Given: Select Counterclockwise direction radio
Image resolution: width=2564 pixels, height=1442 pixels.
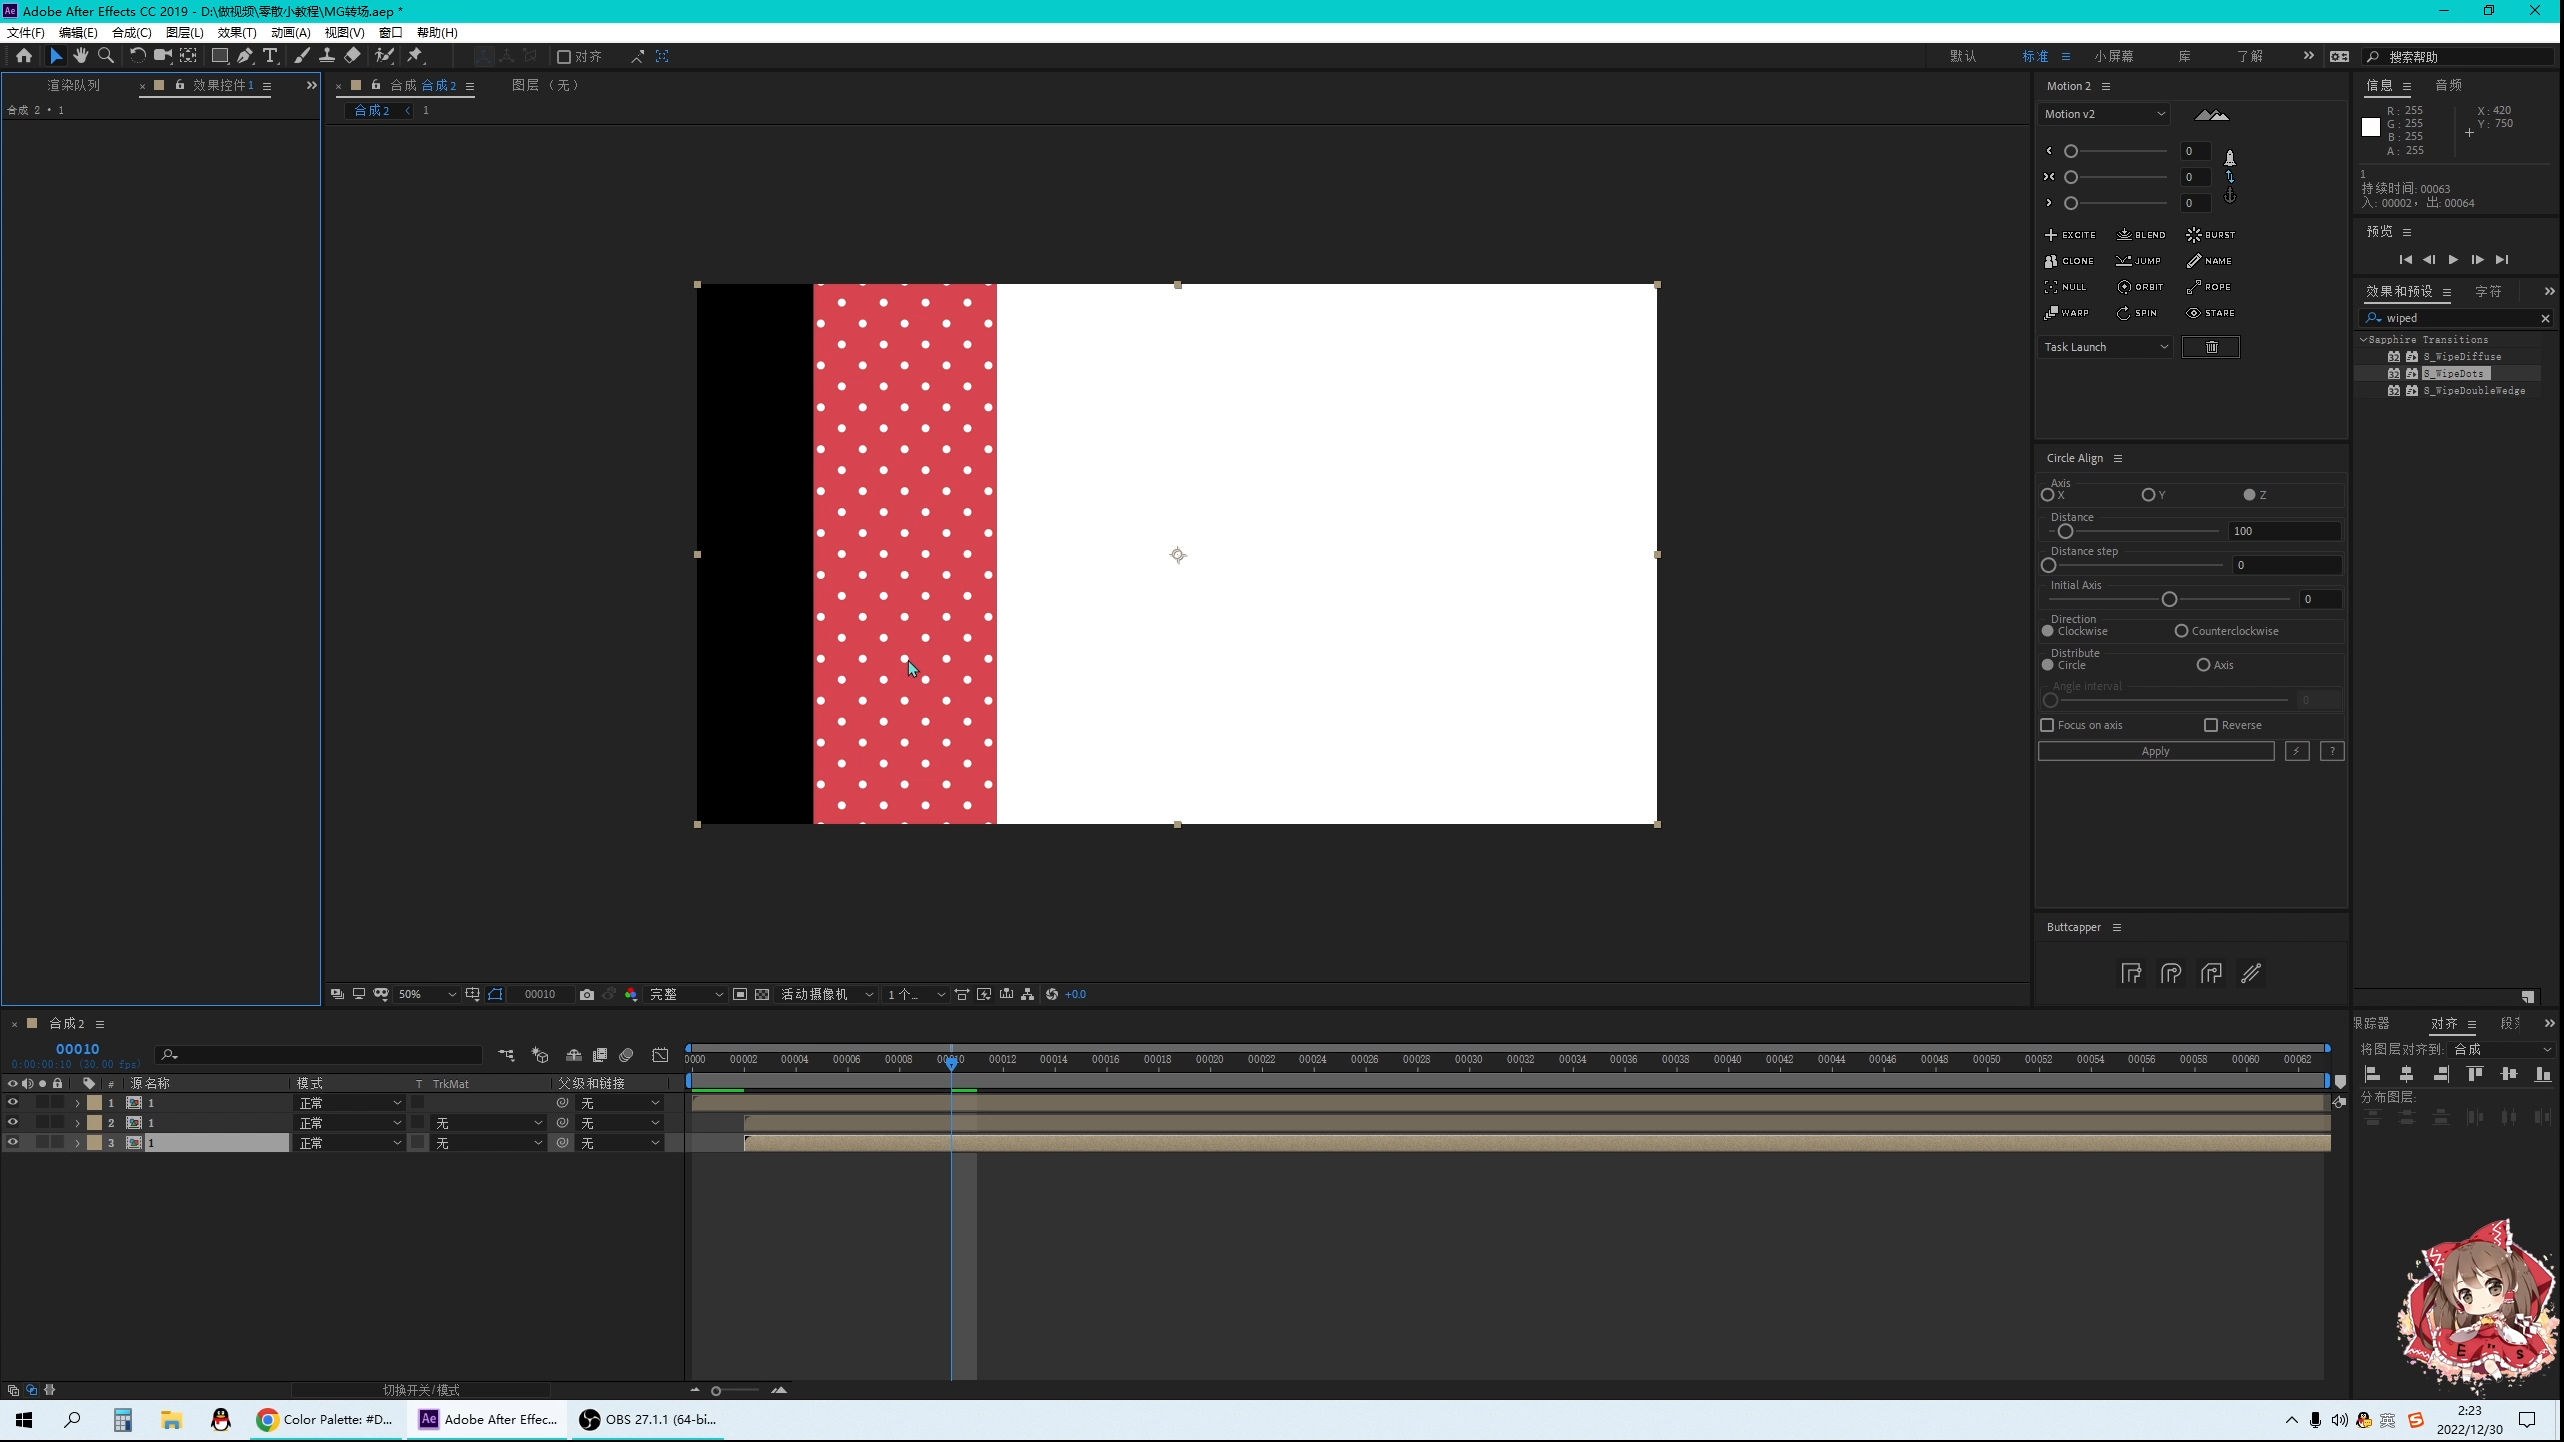Looking at the screenshot, I should (x=2181, y=631).
